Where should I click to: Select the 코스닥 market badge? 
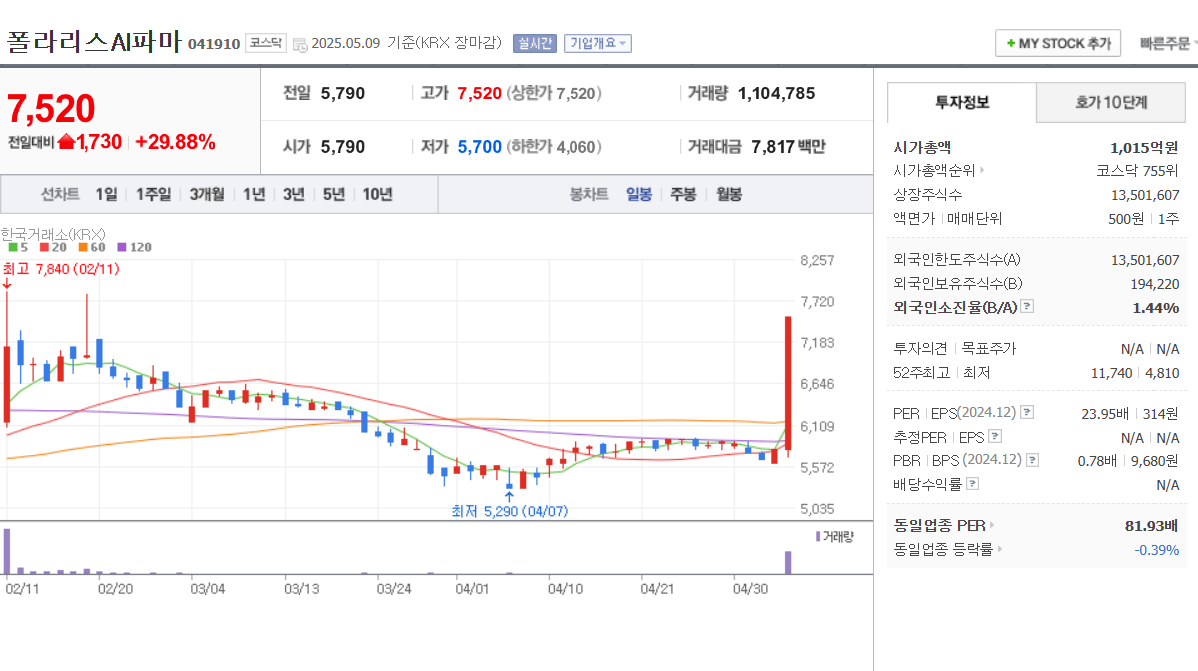click(x=266, y=43)
